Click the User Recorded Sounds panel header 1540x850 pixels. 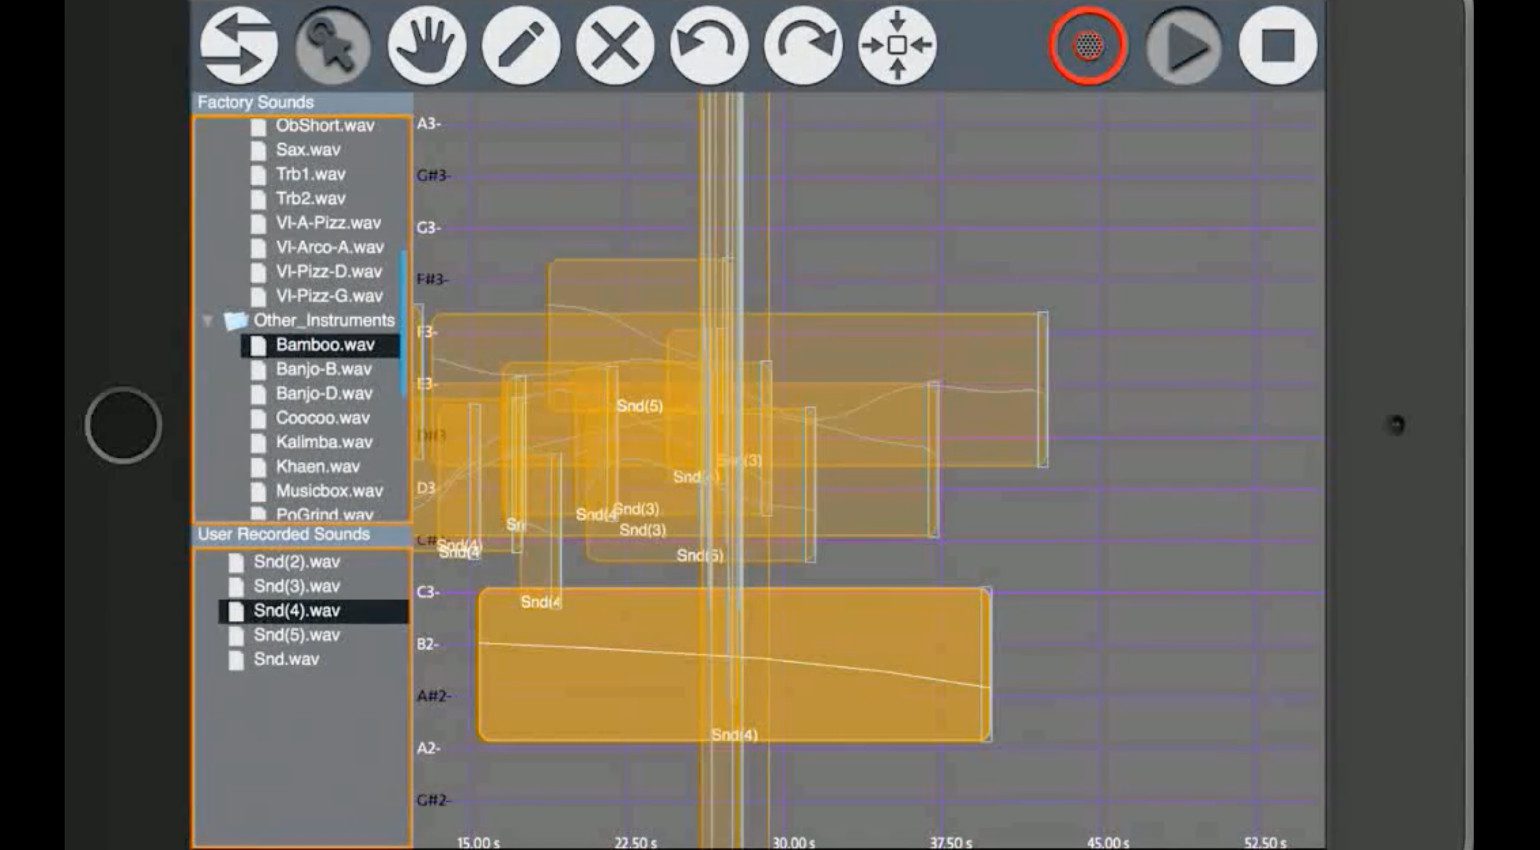[x=302, y=534]
